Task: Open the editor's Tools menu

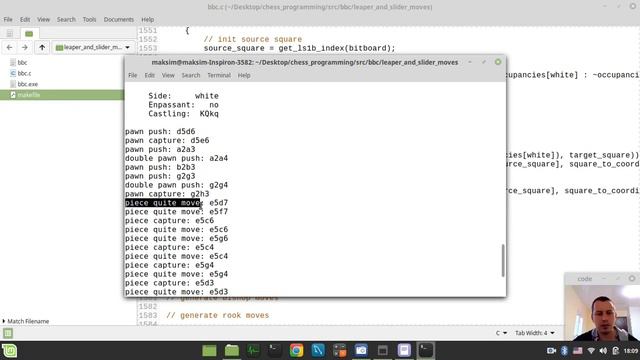Action: tap(89, 20)
